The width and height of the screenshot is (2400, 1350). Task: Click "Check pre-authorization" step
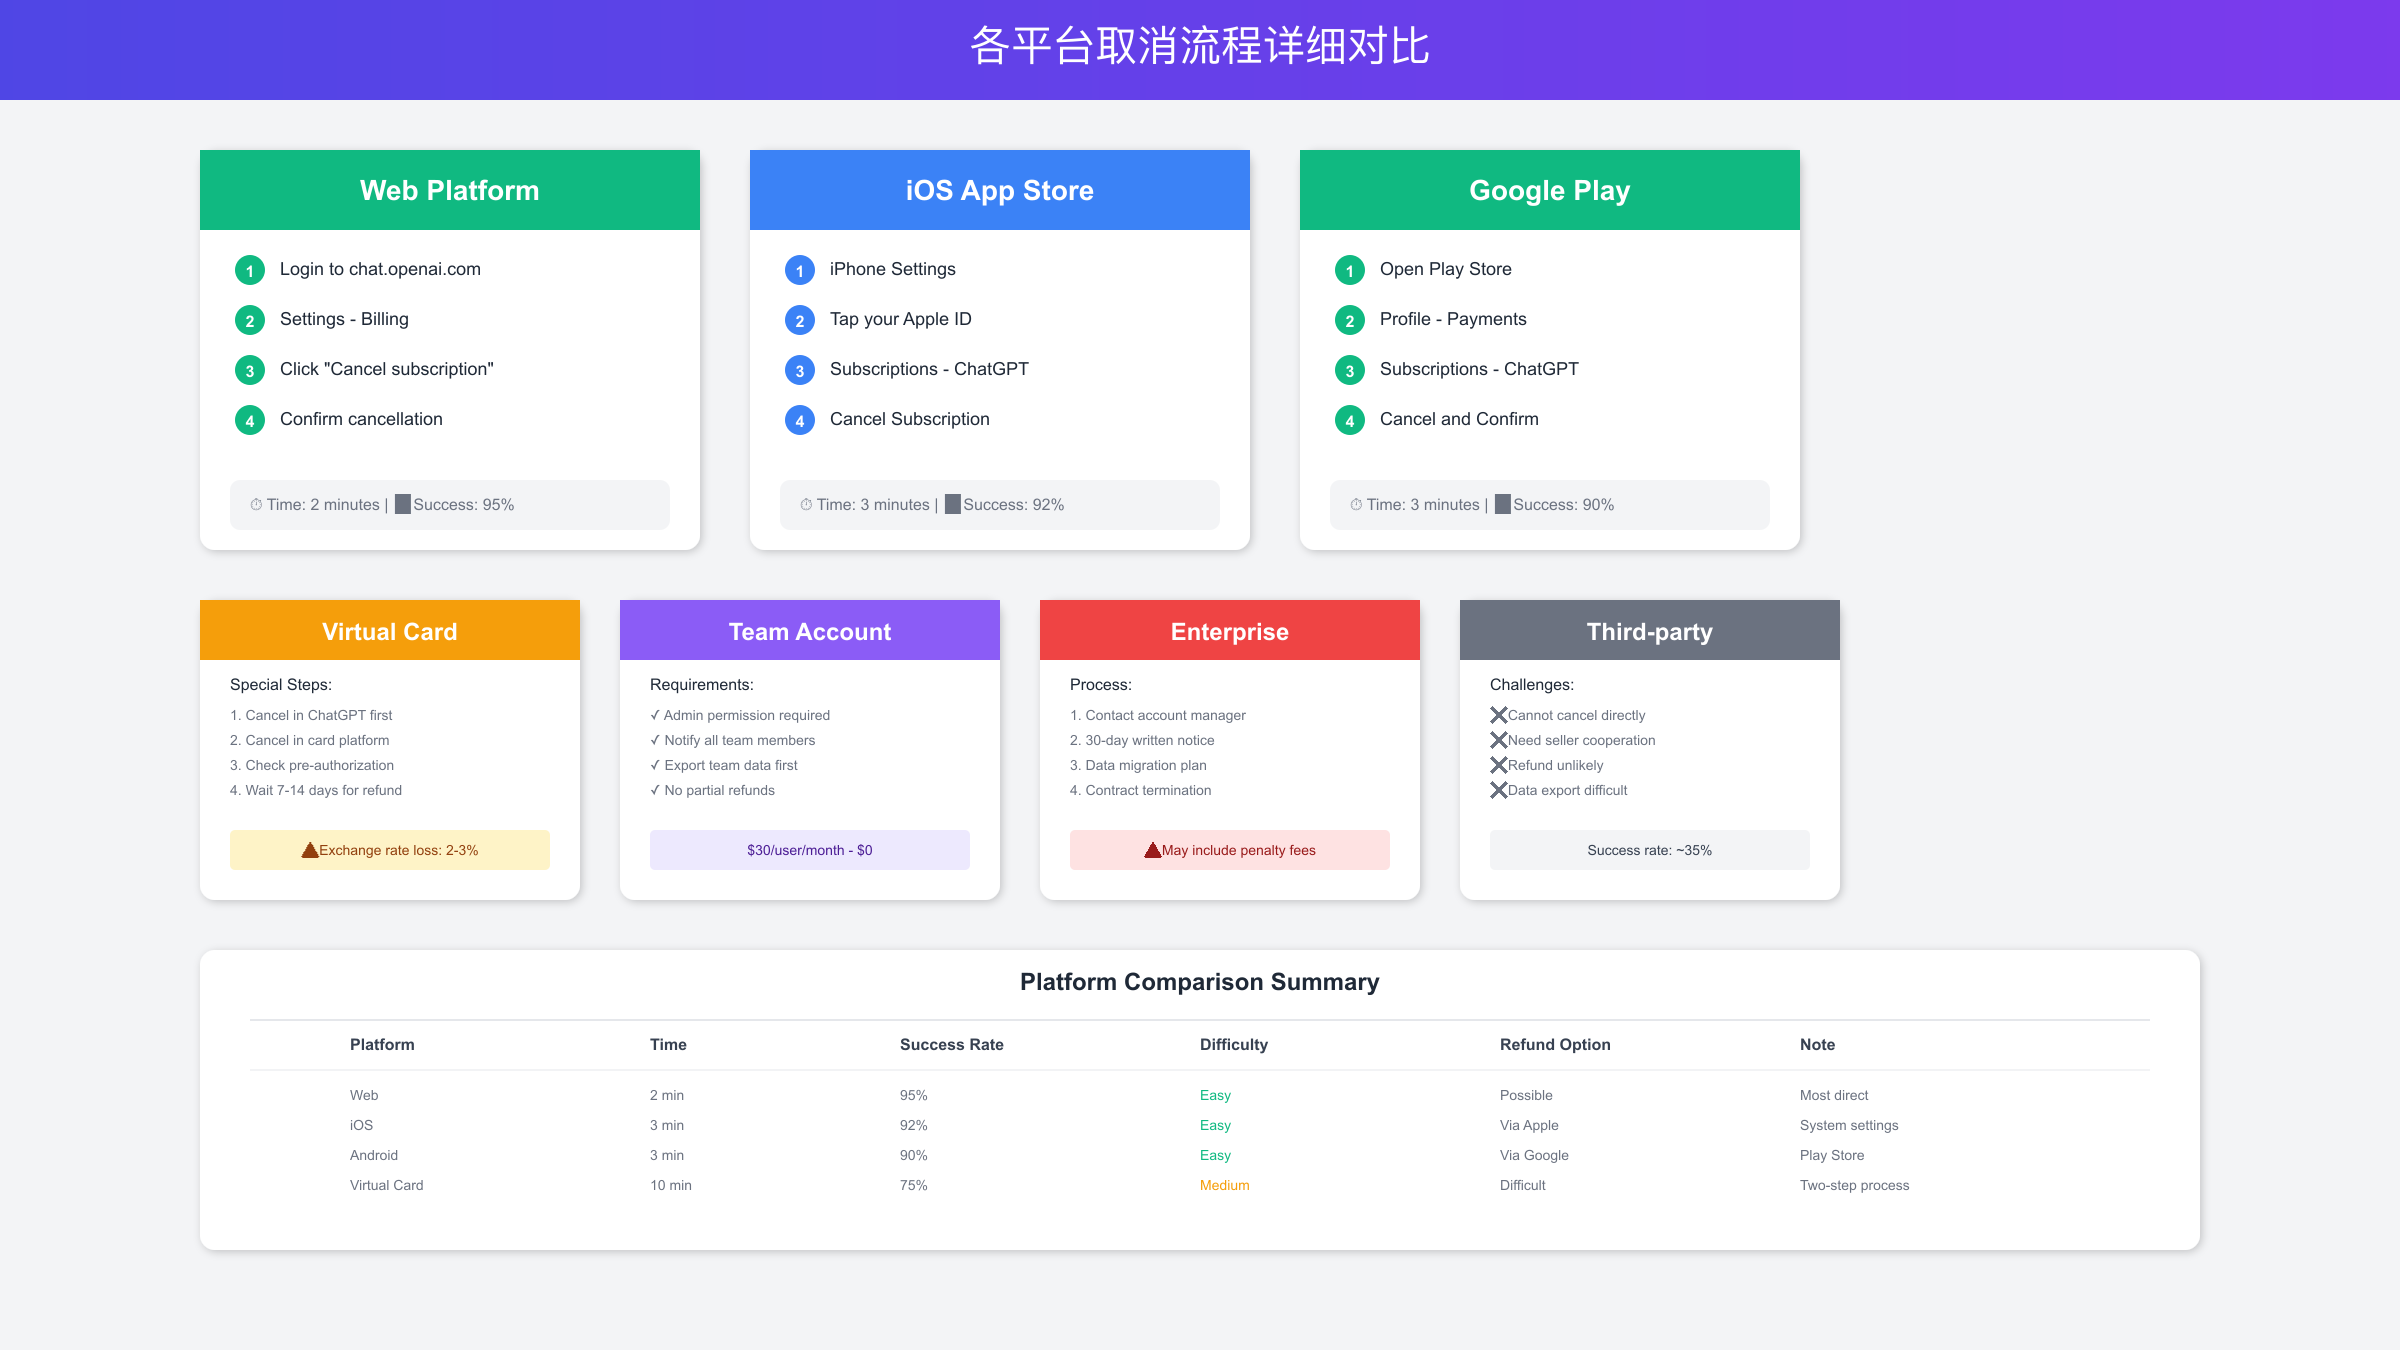coord(312,765)
